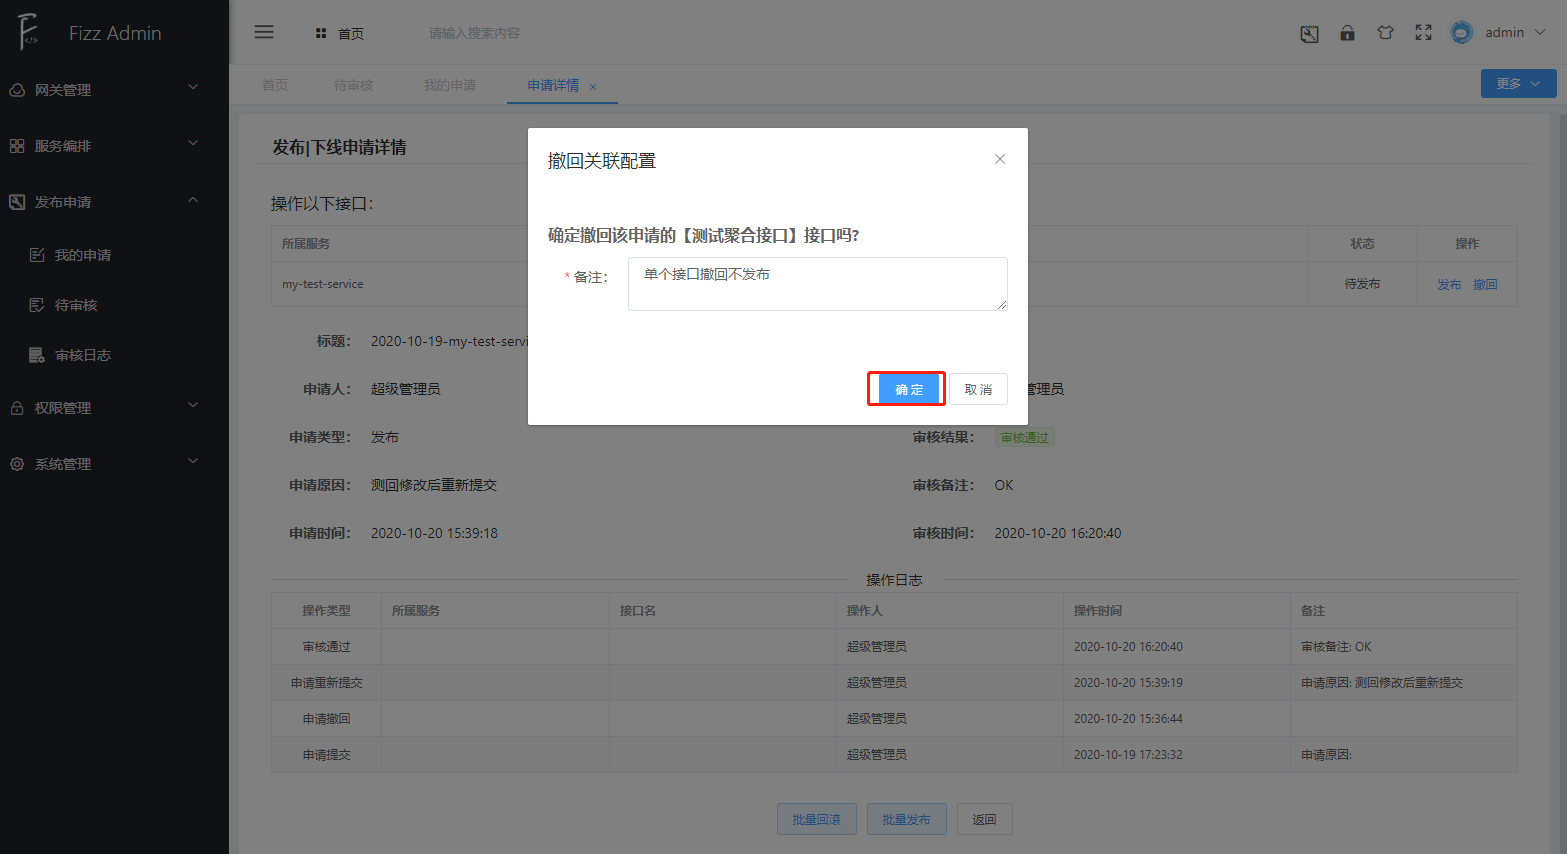Open the theme skin (shirt) icon
This screenshot has width=1567, height=854.
(1385, 32)
